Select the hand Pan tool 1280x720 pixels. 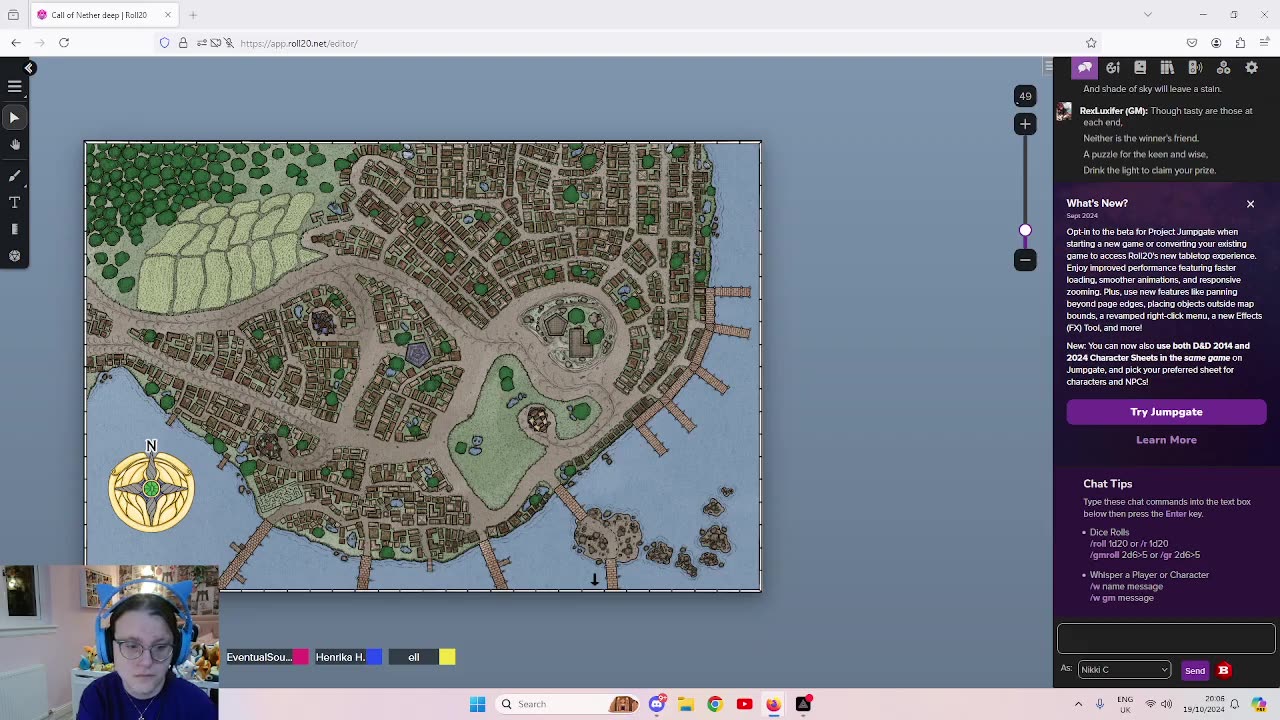[x=15, y=145]
